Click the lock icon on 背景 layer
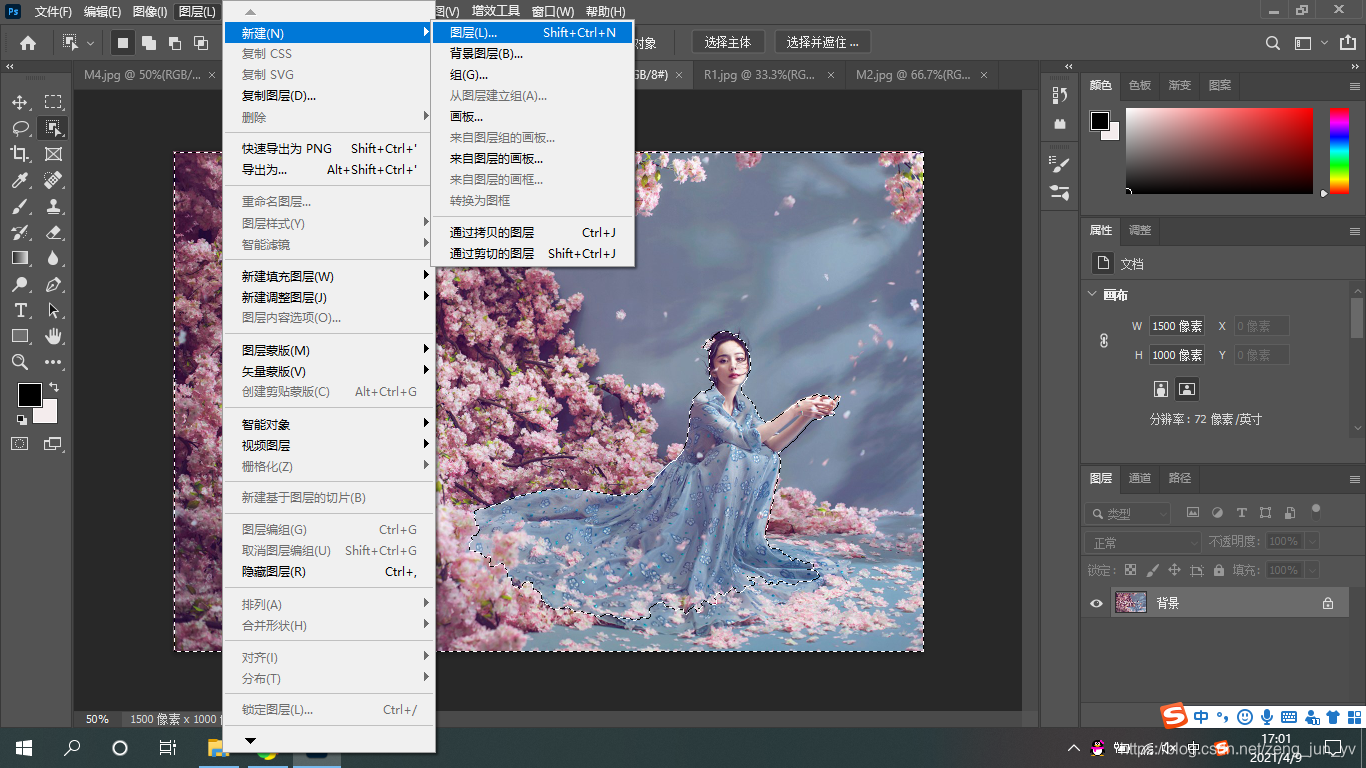 1328,602
